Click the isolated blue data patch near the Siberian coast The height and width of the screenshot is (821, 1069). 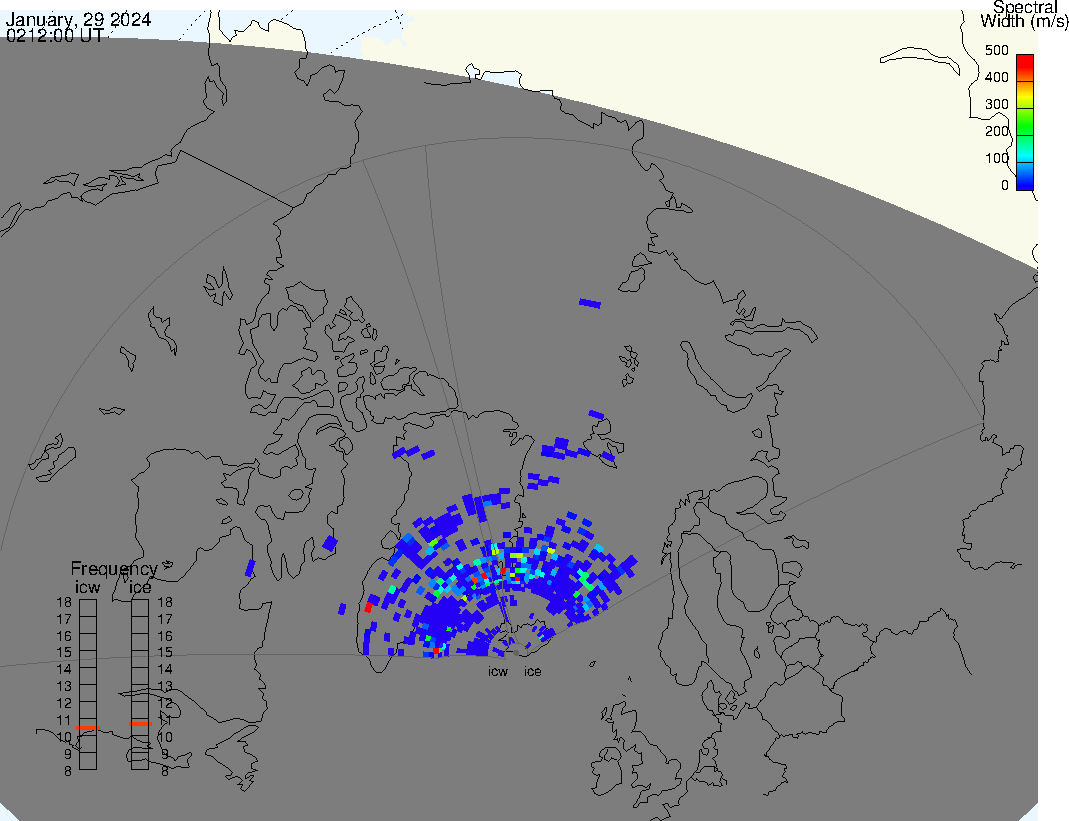590,303
